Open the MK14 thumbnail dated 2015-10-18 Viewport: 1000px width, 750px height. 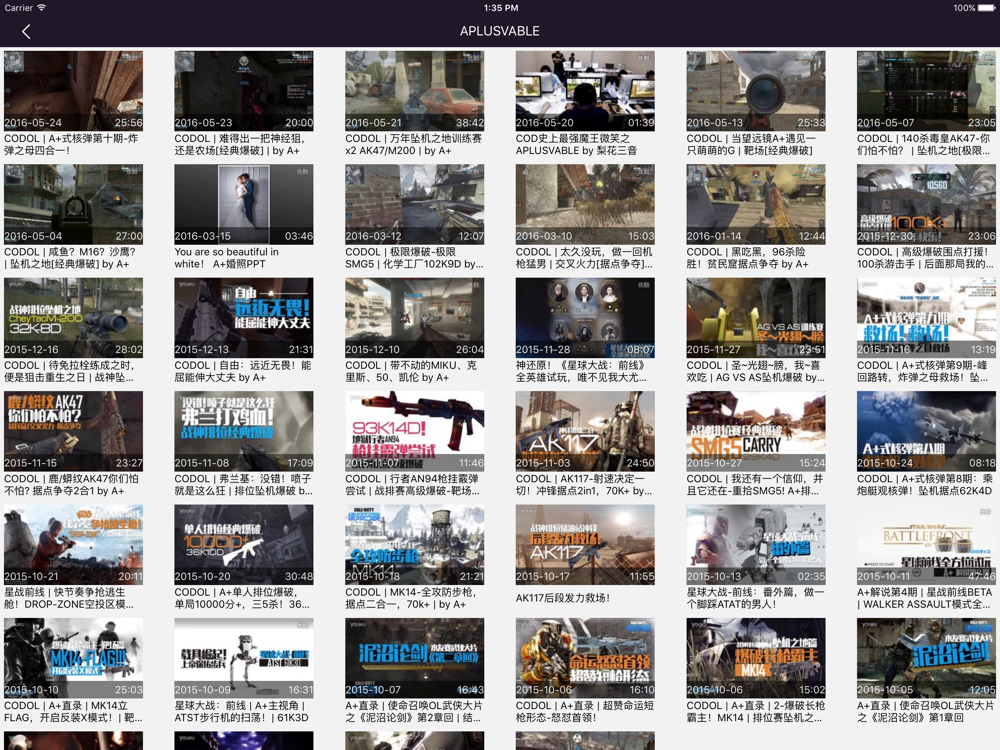coord(415,545)
